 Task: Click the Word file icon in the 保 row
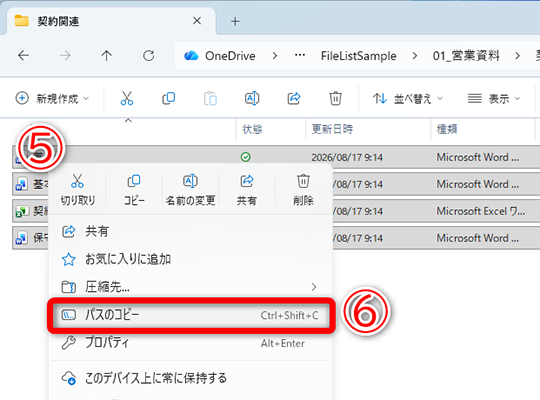coord(21,238)
